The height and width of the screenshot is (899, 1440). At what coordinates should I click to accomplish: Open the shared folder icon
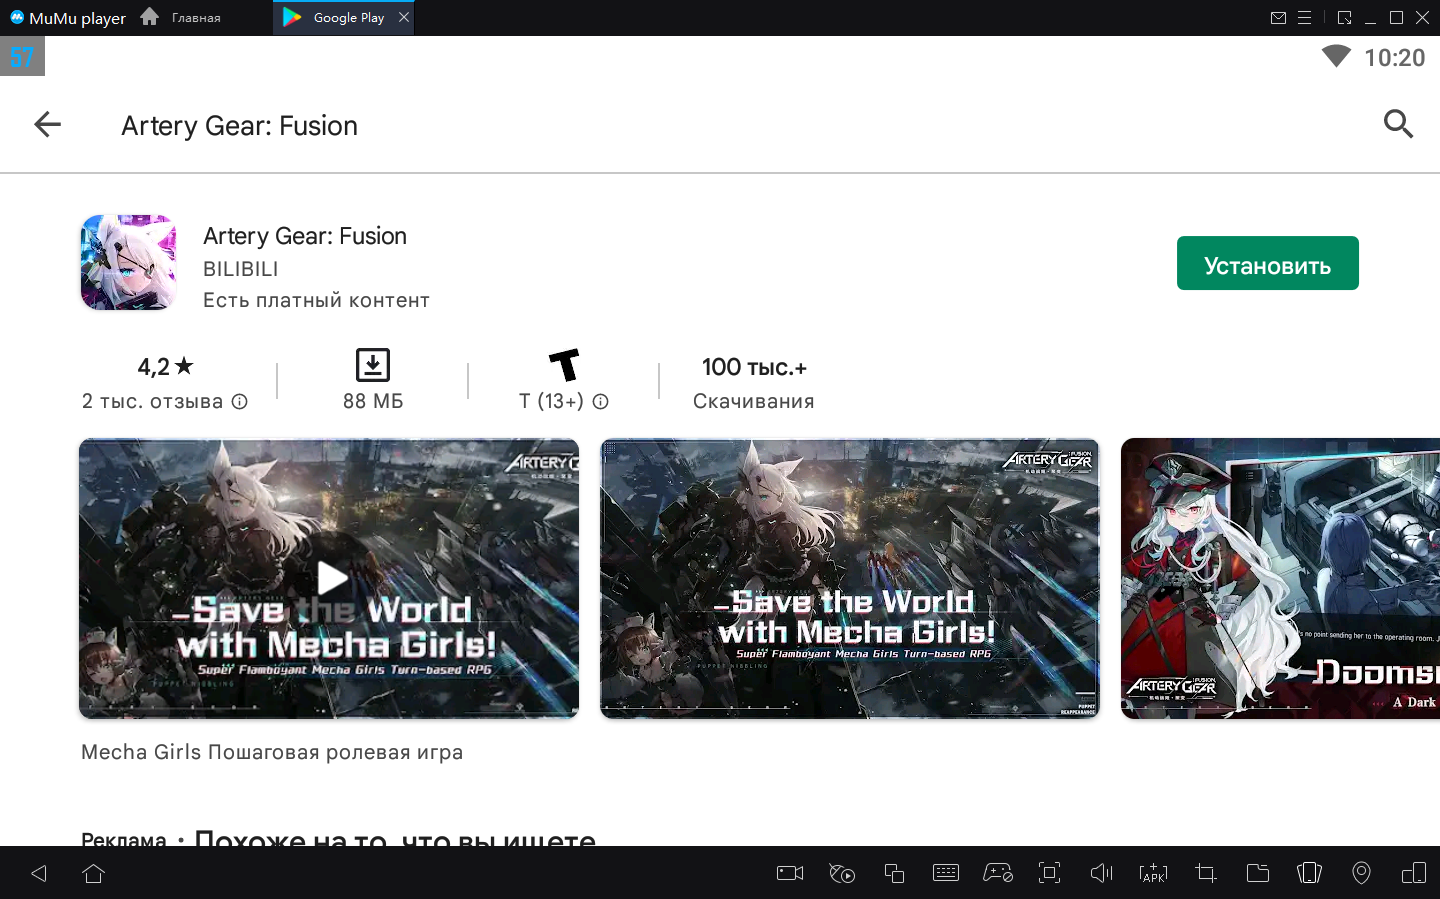[x=1257, y=873]
